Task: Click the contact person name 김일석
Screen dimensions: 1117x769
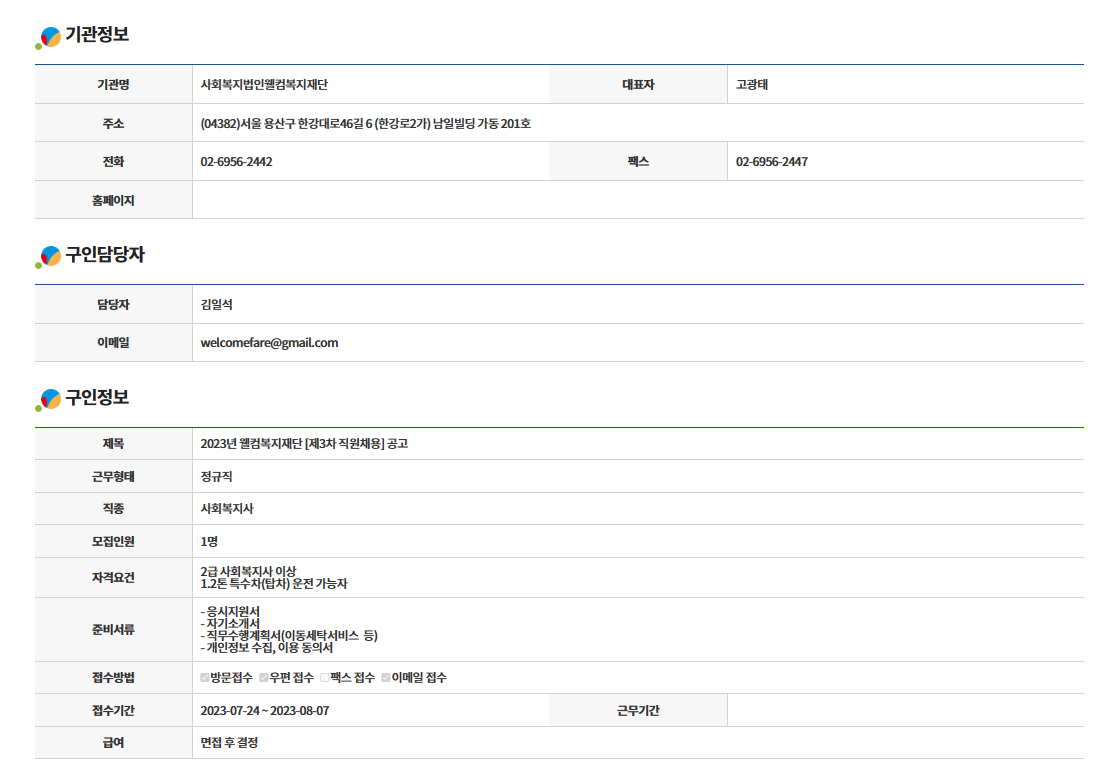Action: coord(216,305)
